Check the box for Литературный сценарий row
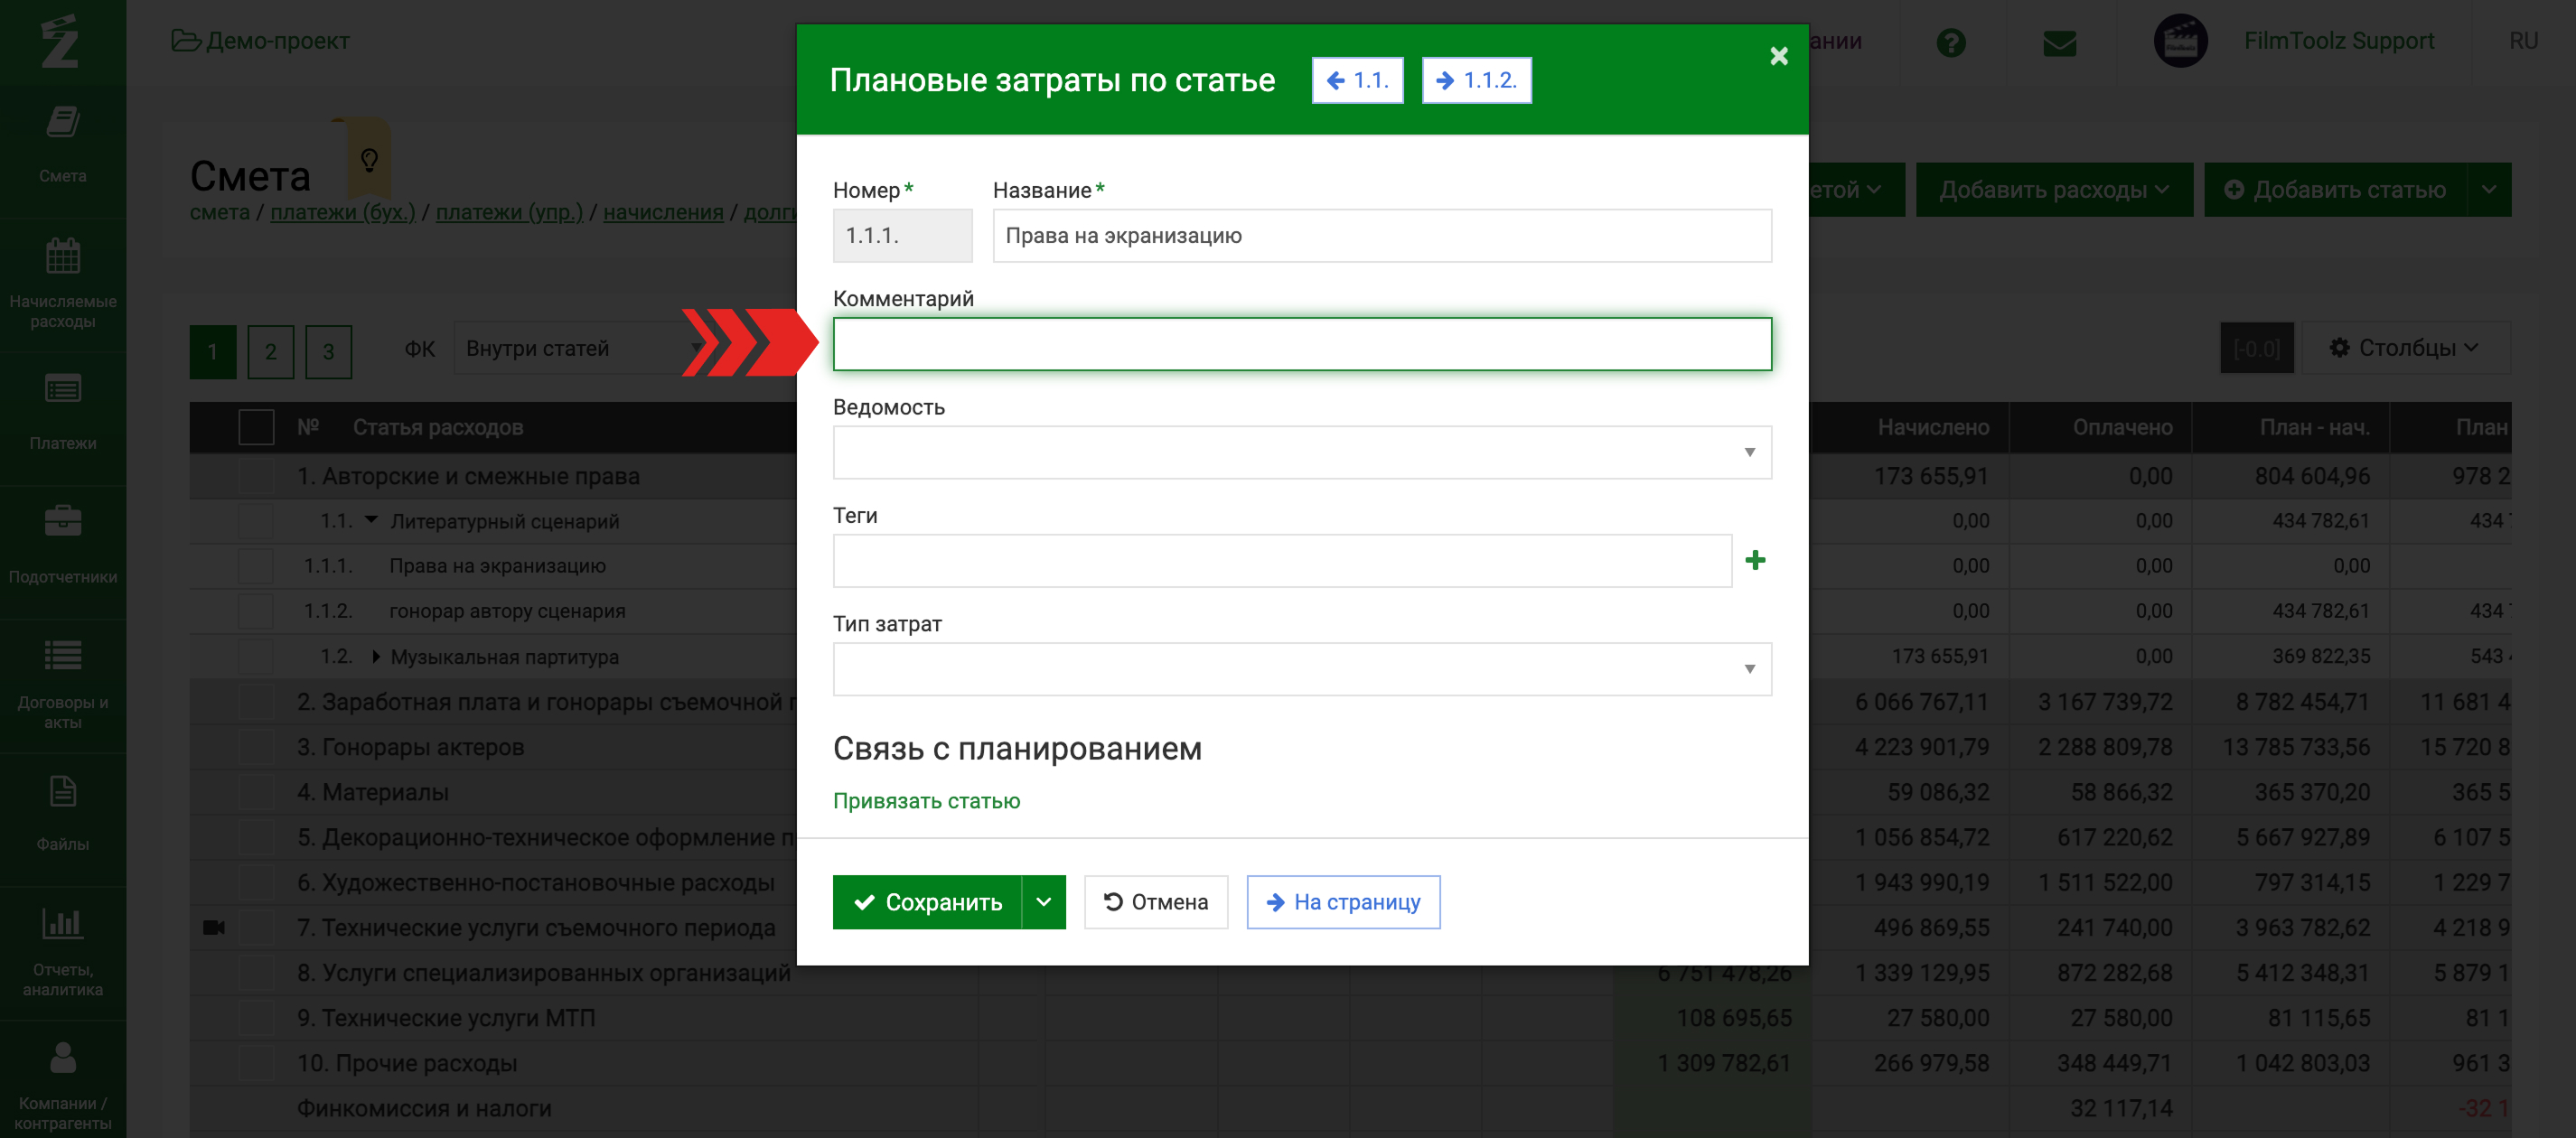The height and width of the screenshot is (1138, 2576). (x=256, y=521)
